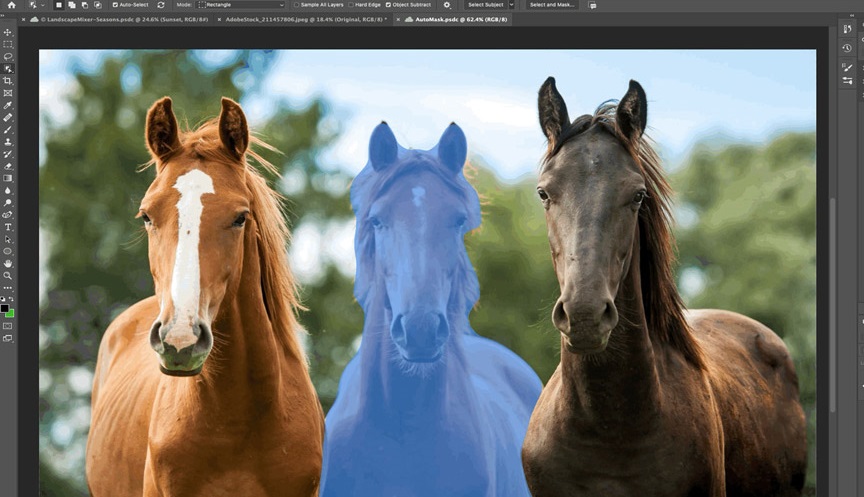Select the Move tool
The height and width of the screenshot is (497, 864).
tap(8, 33)
